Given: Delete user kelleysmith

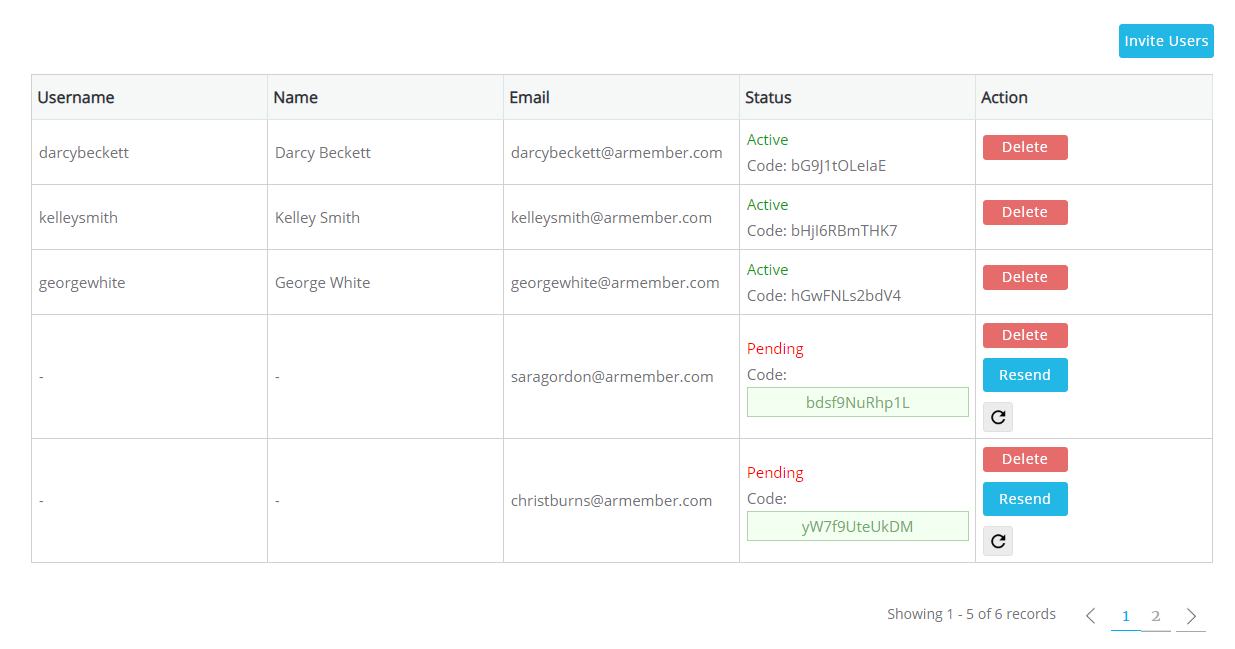Looking at the screenshot, I should tap(1025, 212).
